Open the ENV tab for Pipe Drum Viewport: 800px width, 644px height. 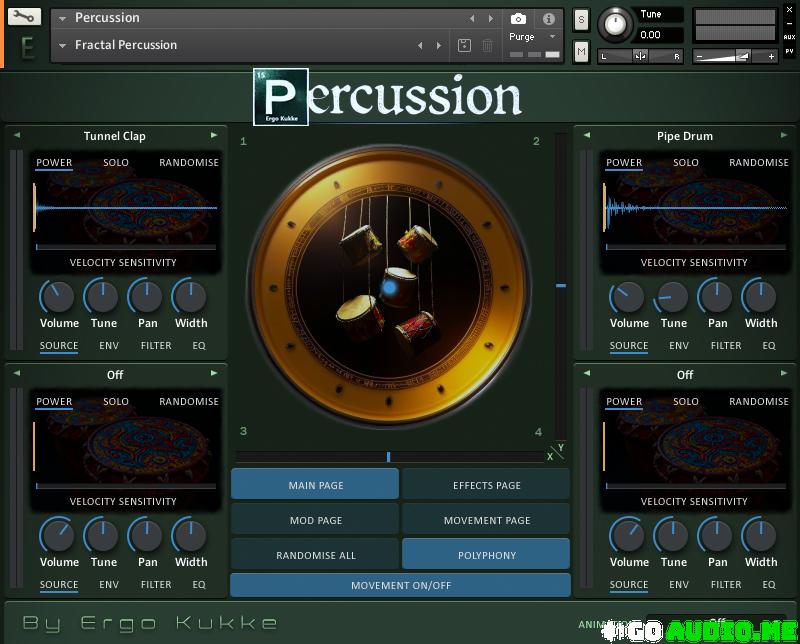click(x=679, y=346)
